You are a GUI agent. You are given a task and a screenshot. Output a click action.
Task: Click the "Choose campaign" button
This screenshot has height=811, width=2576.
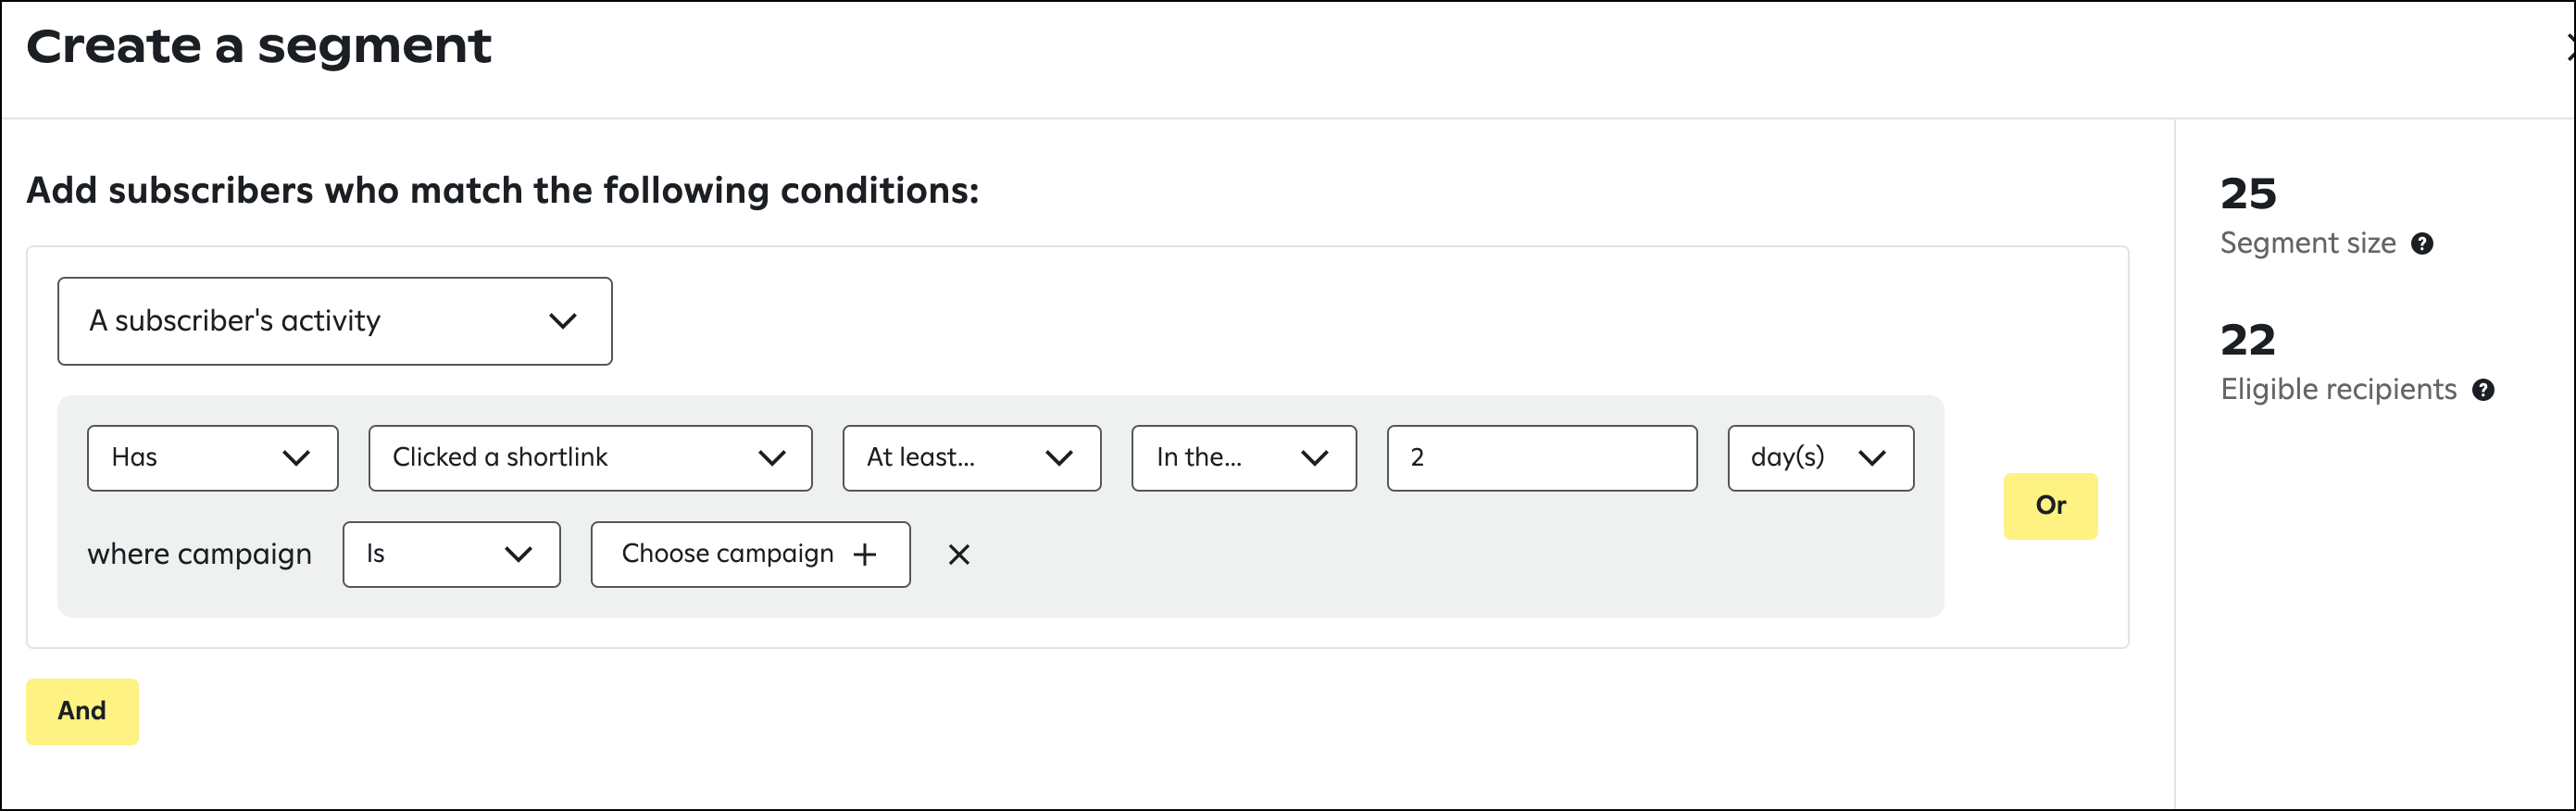728,554
